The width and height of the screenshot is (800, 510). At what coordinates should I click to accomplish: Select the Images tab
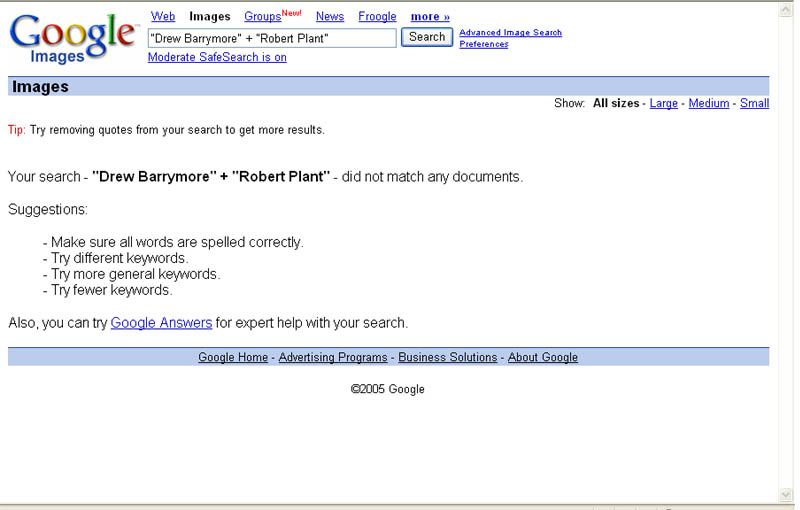(210, 16)
